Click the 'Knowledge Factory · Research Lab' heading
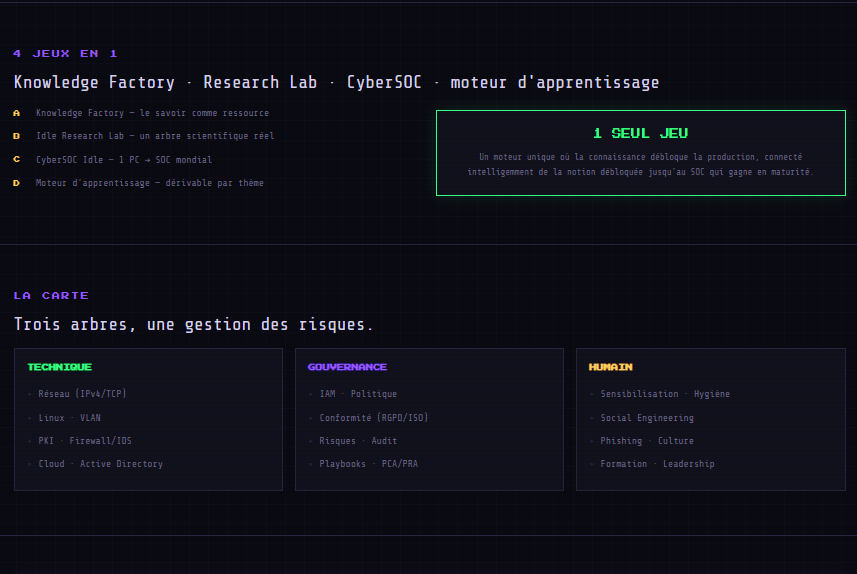The image size is (857, 574). [336, 83]
